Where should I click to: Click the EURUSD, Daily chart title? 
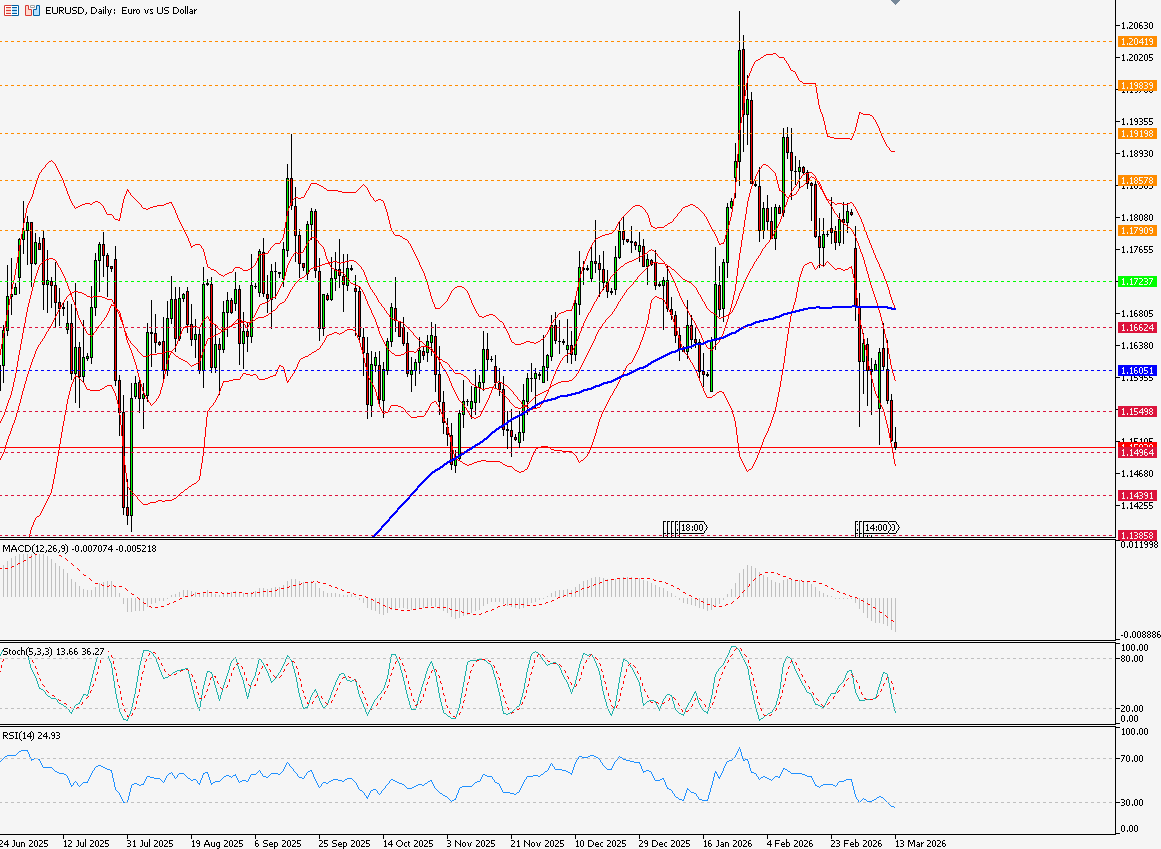(112, 10)
